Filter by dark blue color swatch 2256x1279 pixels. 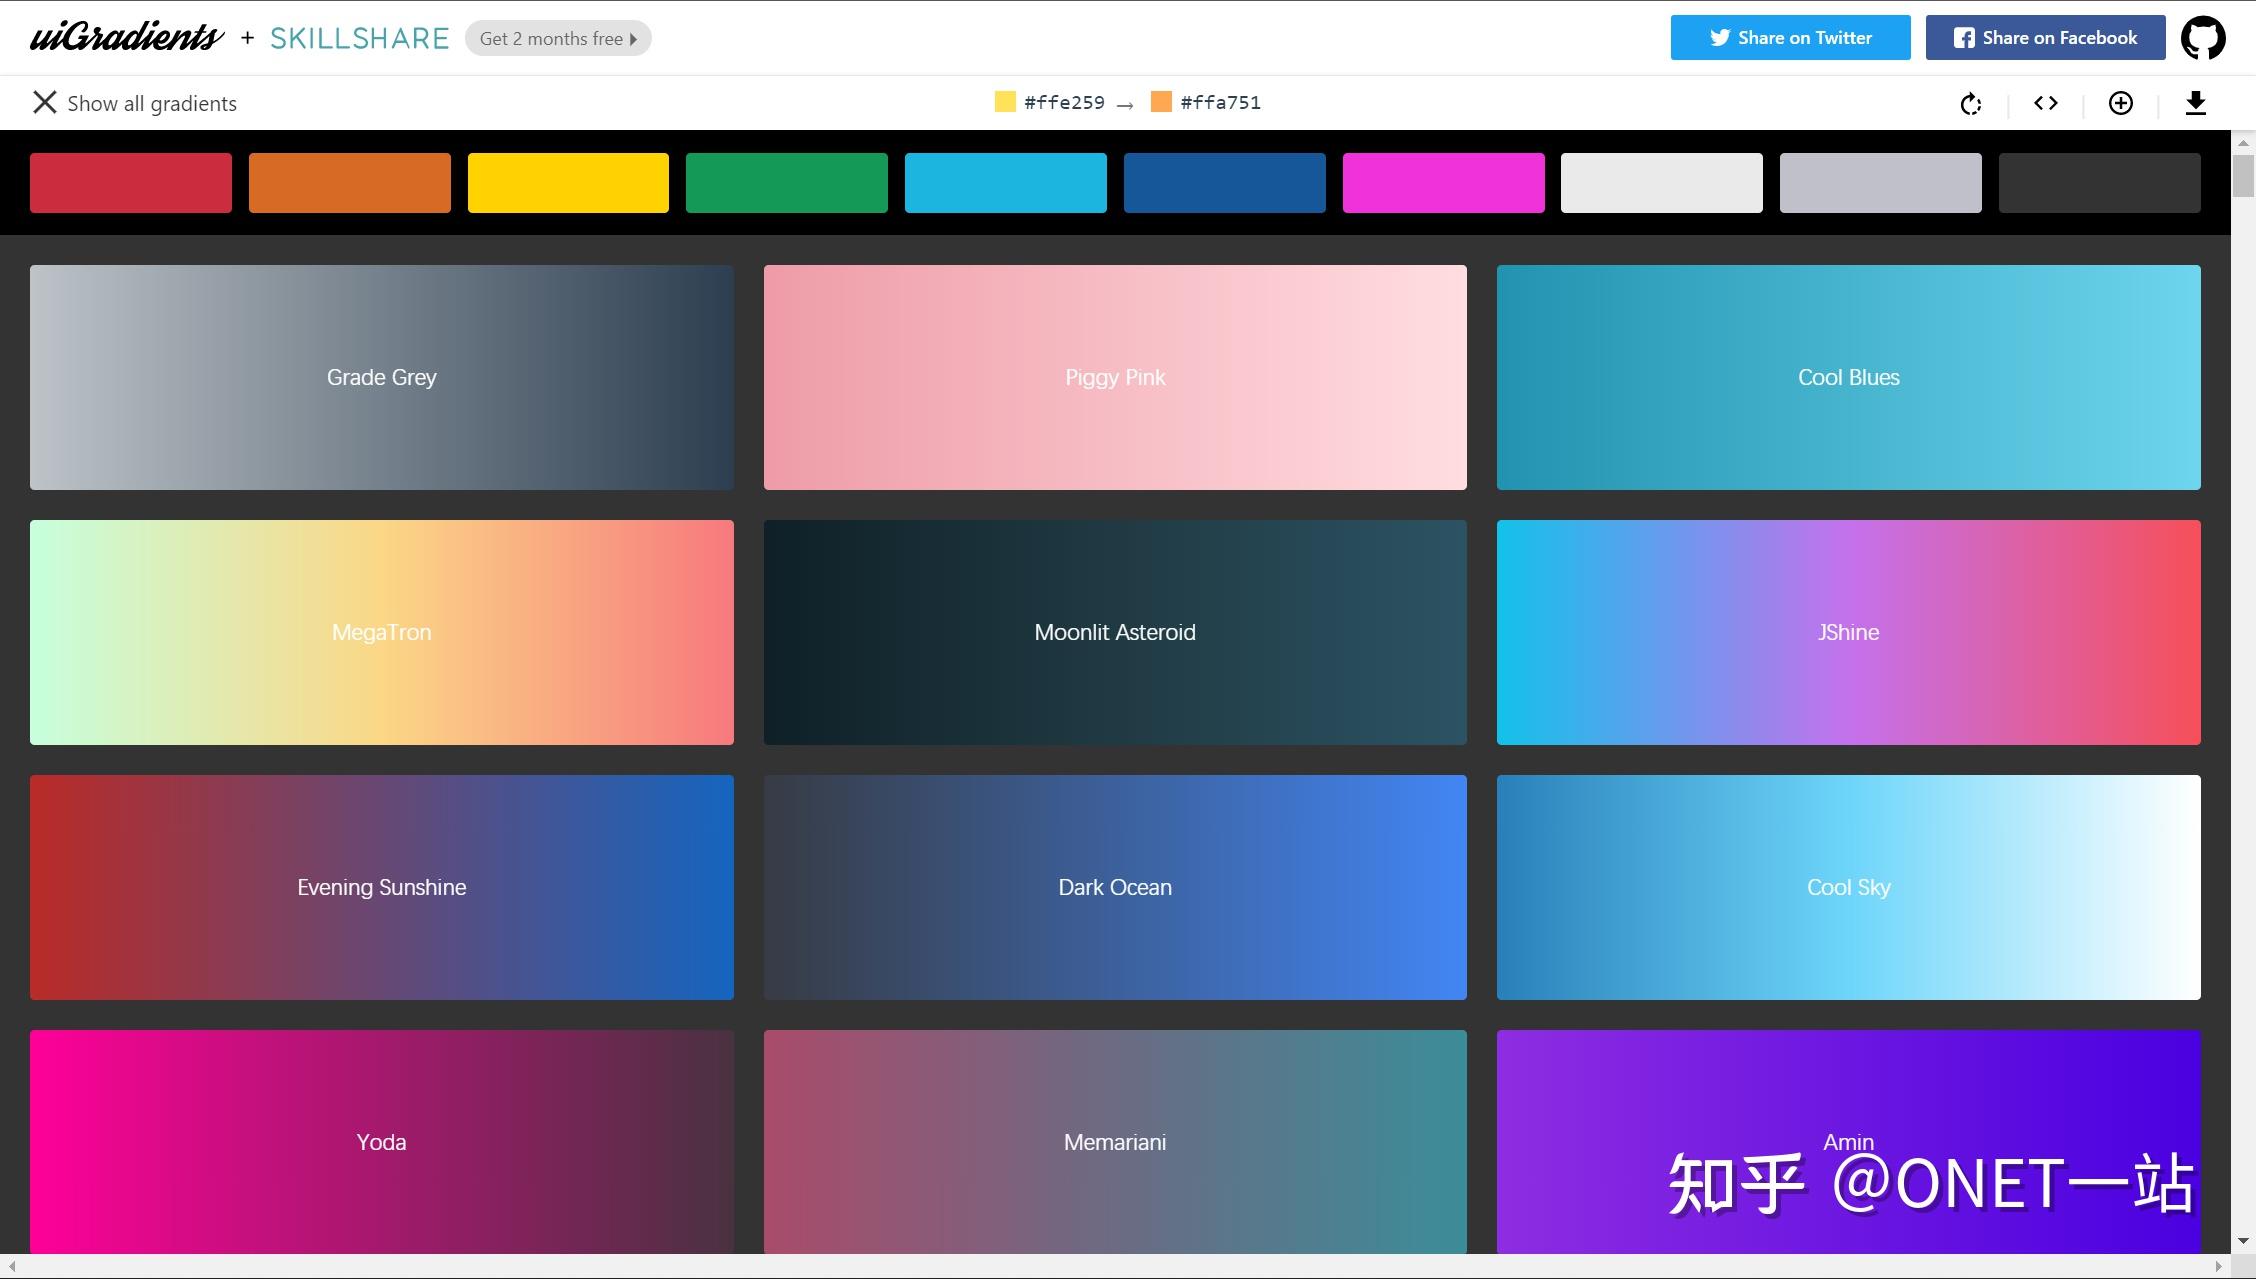tap(1225, 183)
